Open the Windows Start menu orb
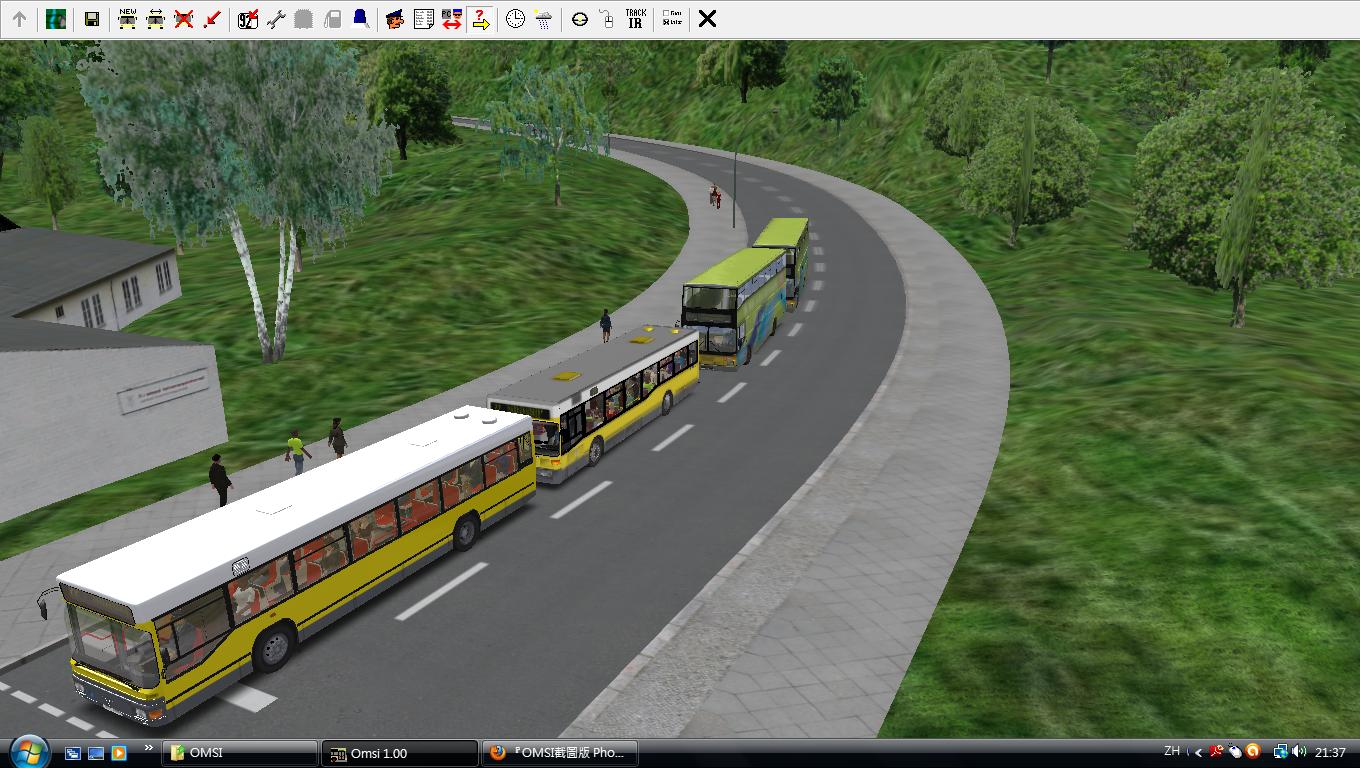 28,752
